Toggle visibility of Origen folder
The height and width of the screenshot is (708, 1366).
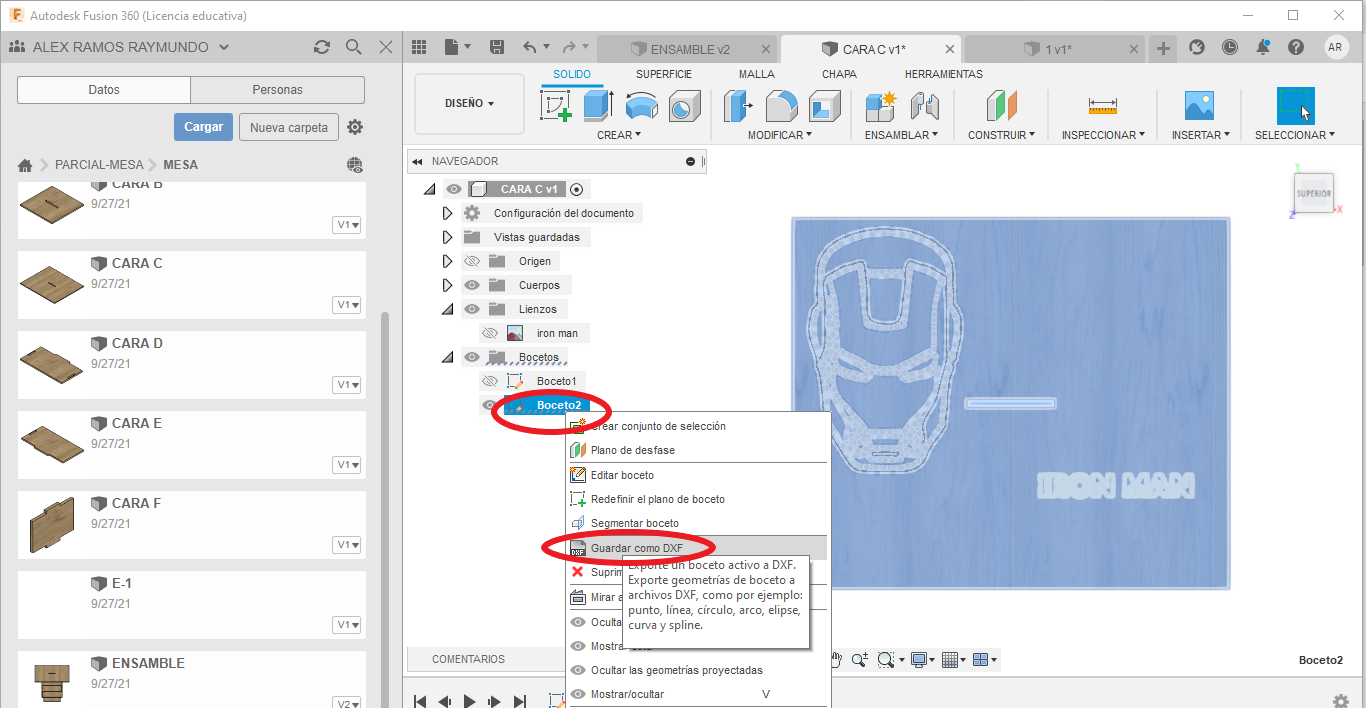472,261
